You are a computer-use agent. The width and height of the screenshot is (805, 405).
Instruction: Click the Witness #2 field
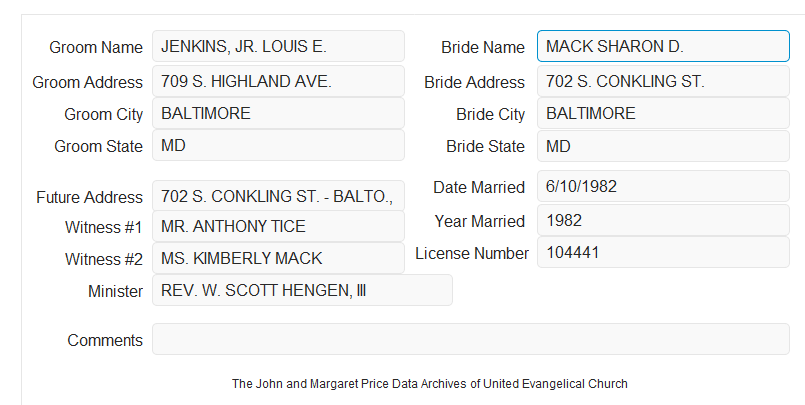278,258
